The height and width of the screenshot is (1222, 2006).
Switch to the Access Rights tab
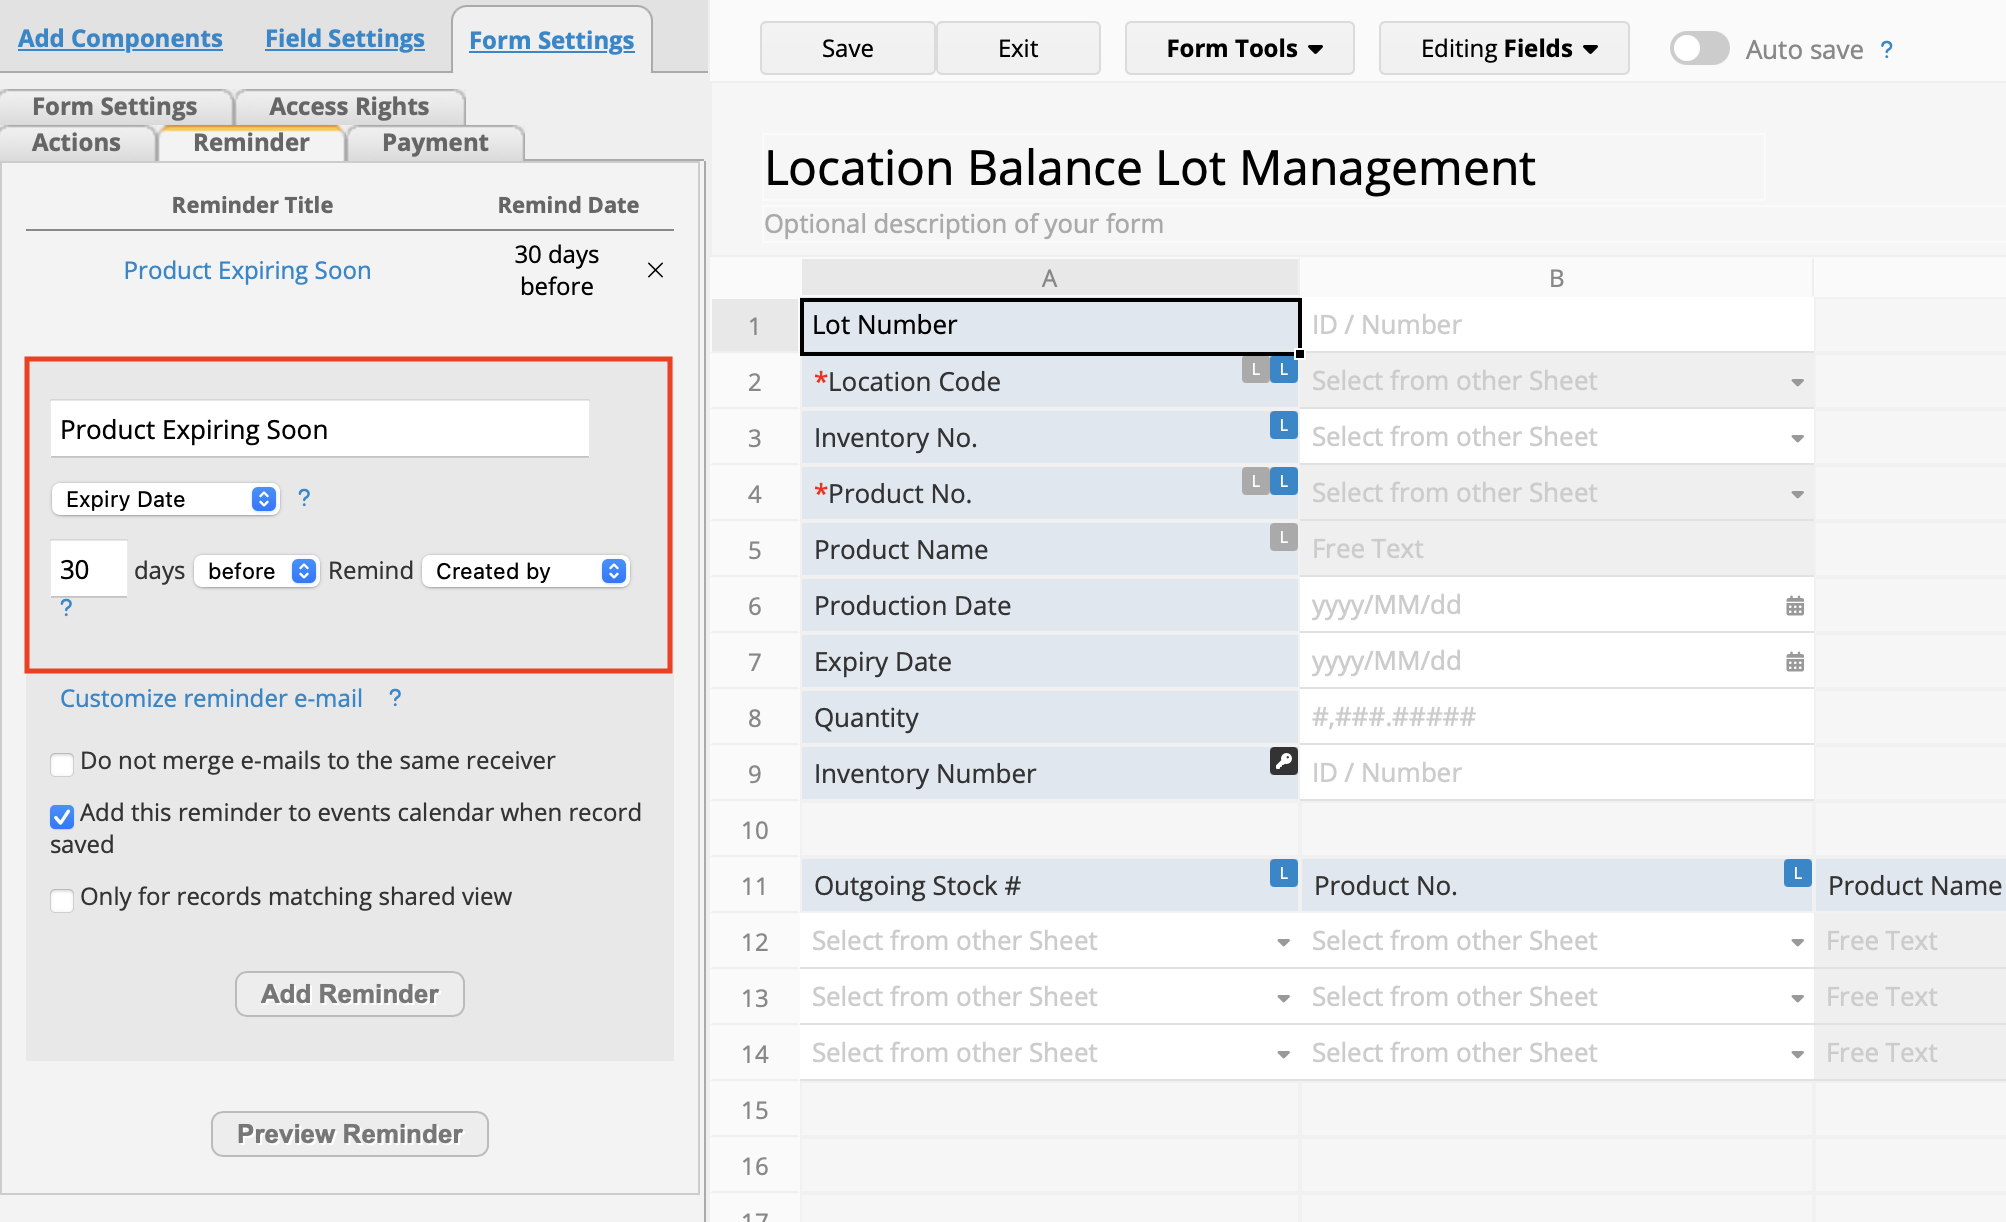pos(349,106)
